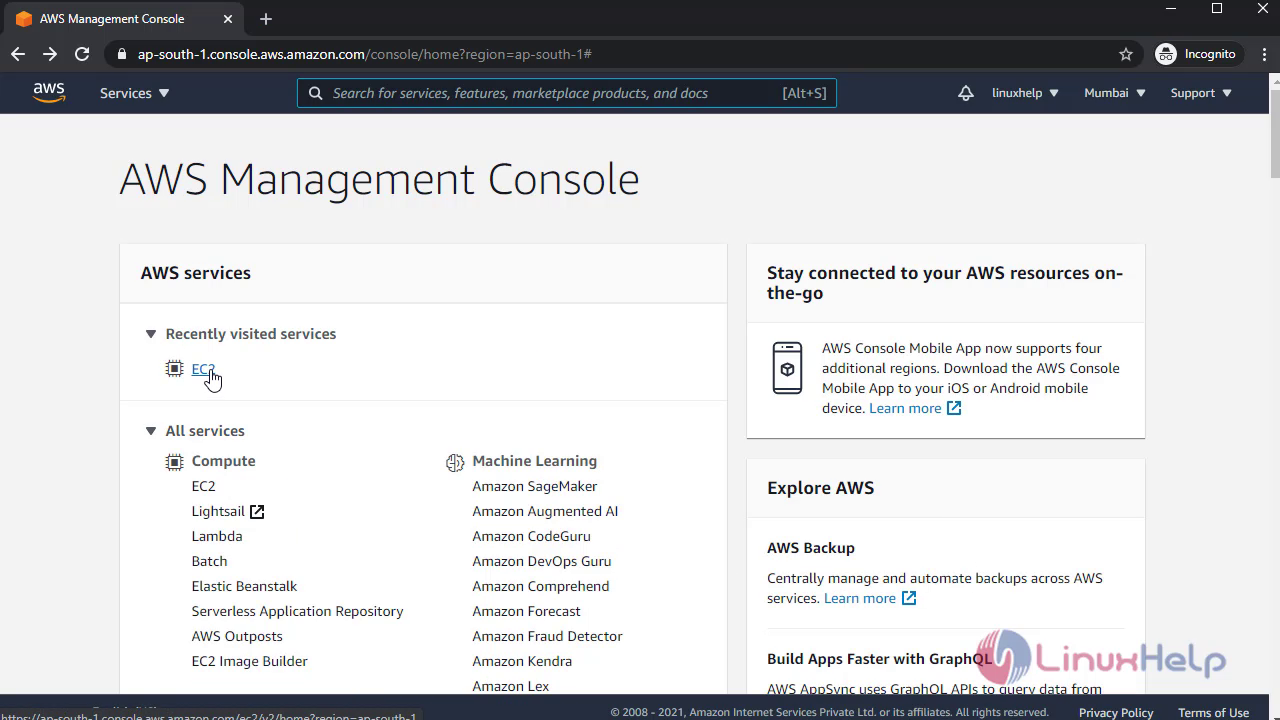This screenshot has width=1280, height=720.
Task: Open Lambda service link
Action: [x=217, y=536]
